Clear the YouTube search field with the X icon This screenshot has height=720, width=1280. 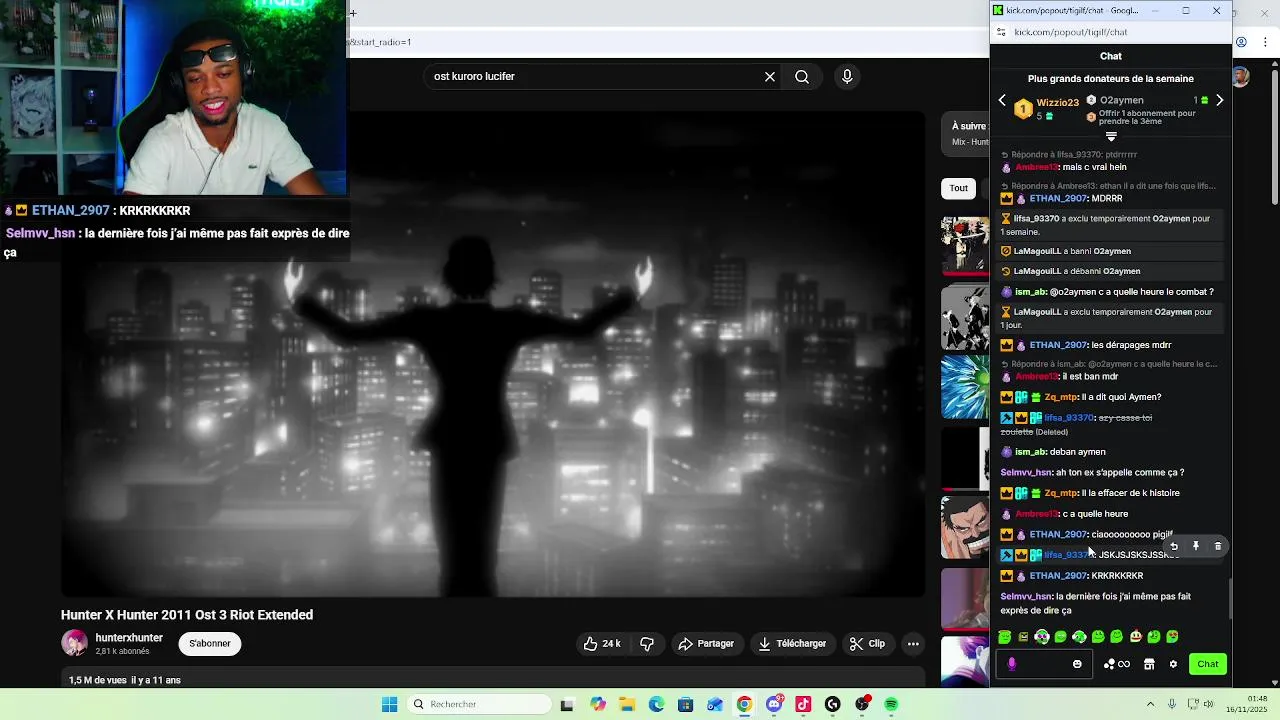(x=770, y=77)
